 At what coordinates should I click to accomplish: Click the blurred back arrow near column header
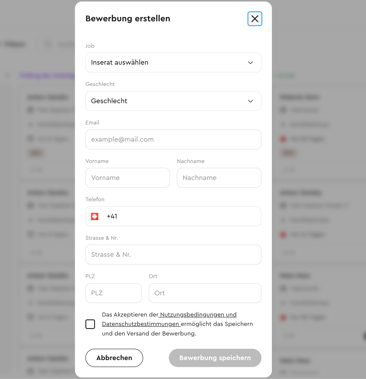[8, 76]
